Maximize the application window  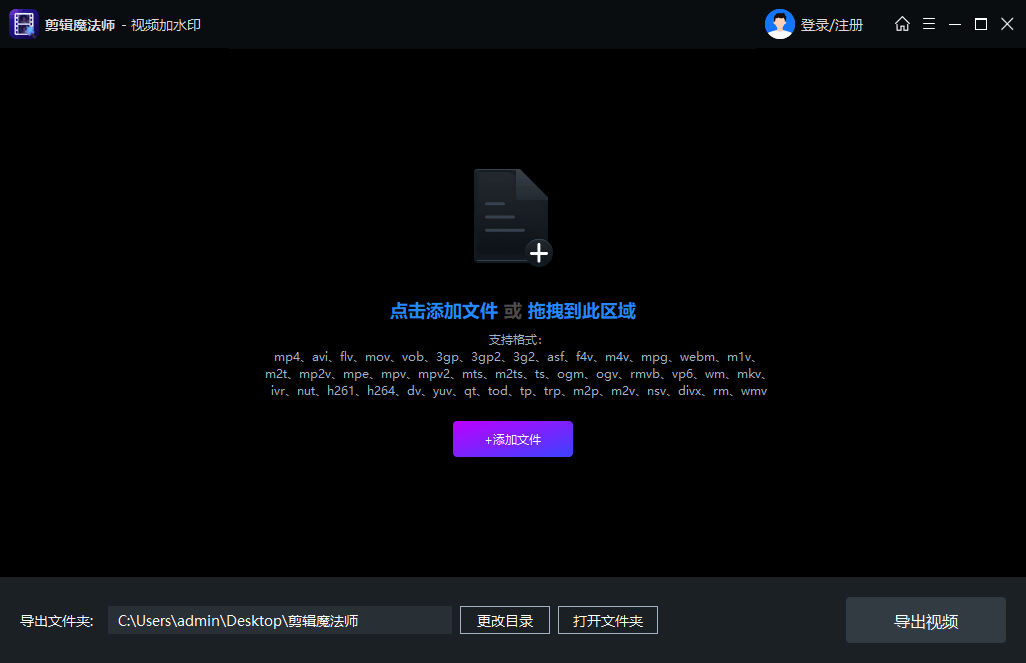[981, 24]
